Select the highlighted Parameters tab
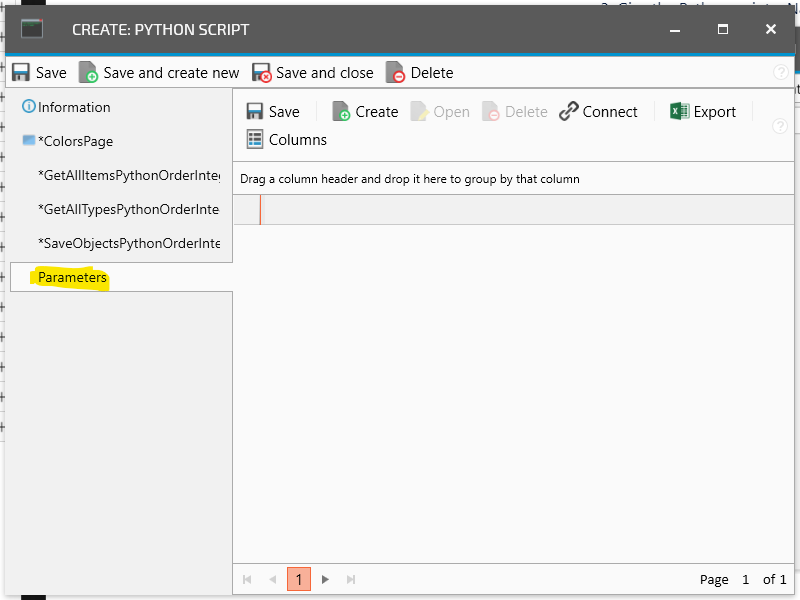 tap(72, 277)
